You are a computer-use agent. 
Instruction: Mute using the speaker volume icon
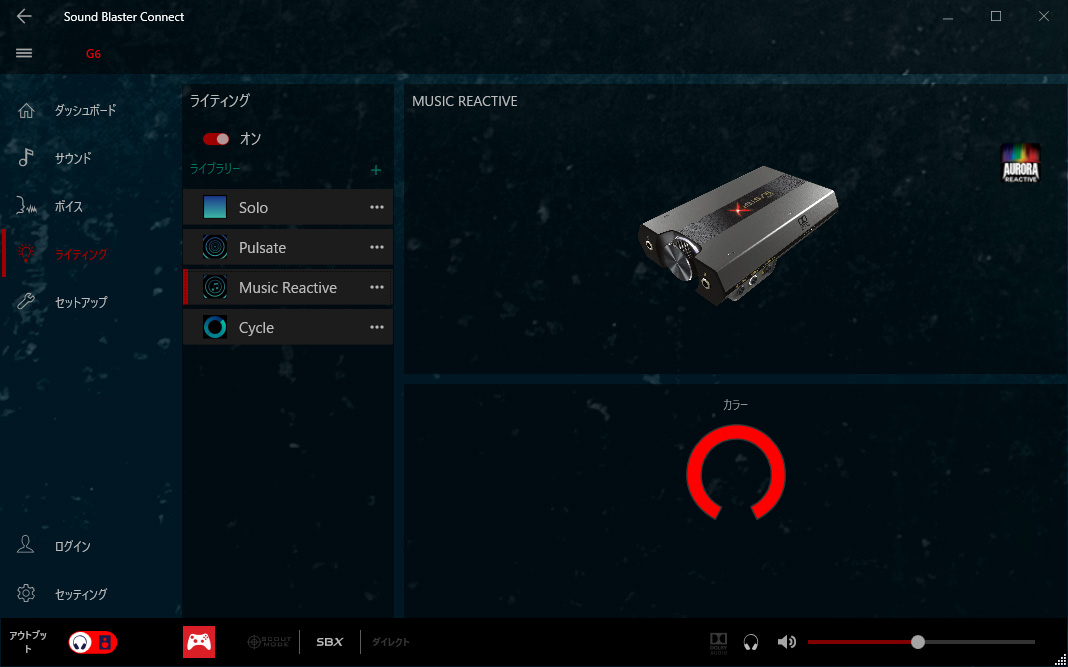(x=787, y=642)
